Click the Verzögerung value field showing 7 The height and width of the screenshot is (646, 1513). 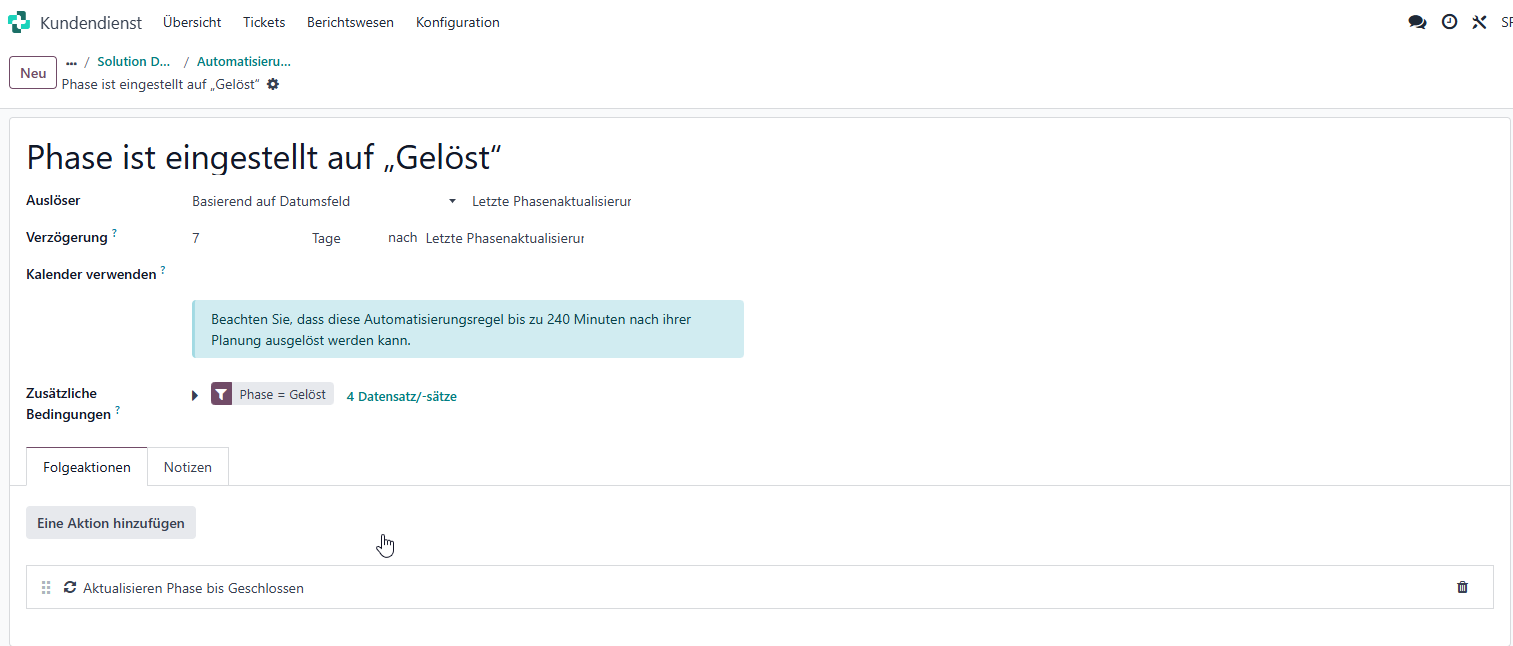click(x=246, y=238)
